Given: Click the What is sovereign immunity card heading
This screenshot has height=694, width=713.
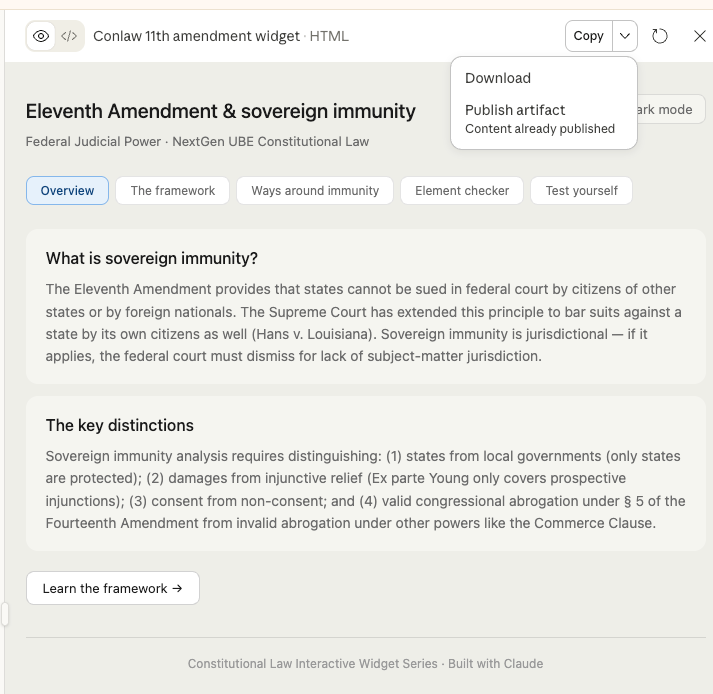Looking at the screenshot, I should pyautogui.click(x=152, y=258).
